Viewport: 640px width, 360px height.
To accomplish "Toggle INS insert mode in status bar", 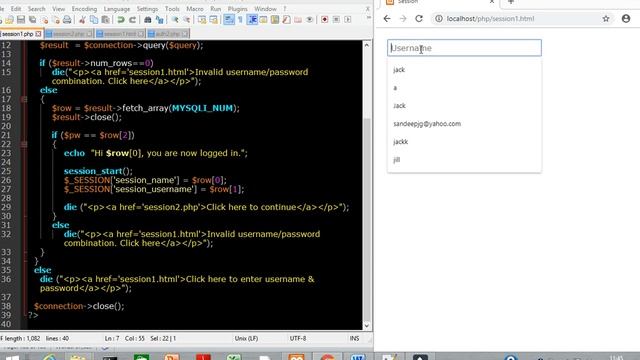I will (x=354, y=338).
